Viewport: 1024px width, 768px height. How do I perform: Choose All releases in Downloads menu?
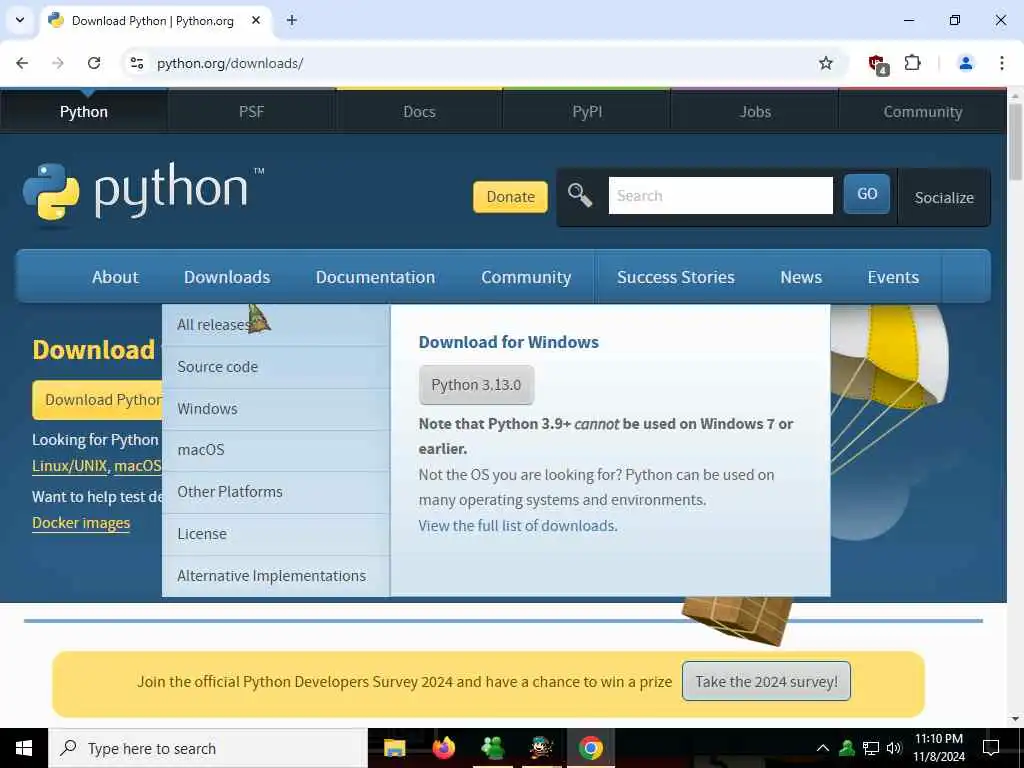click(x=276, y=325)
